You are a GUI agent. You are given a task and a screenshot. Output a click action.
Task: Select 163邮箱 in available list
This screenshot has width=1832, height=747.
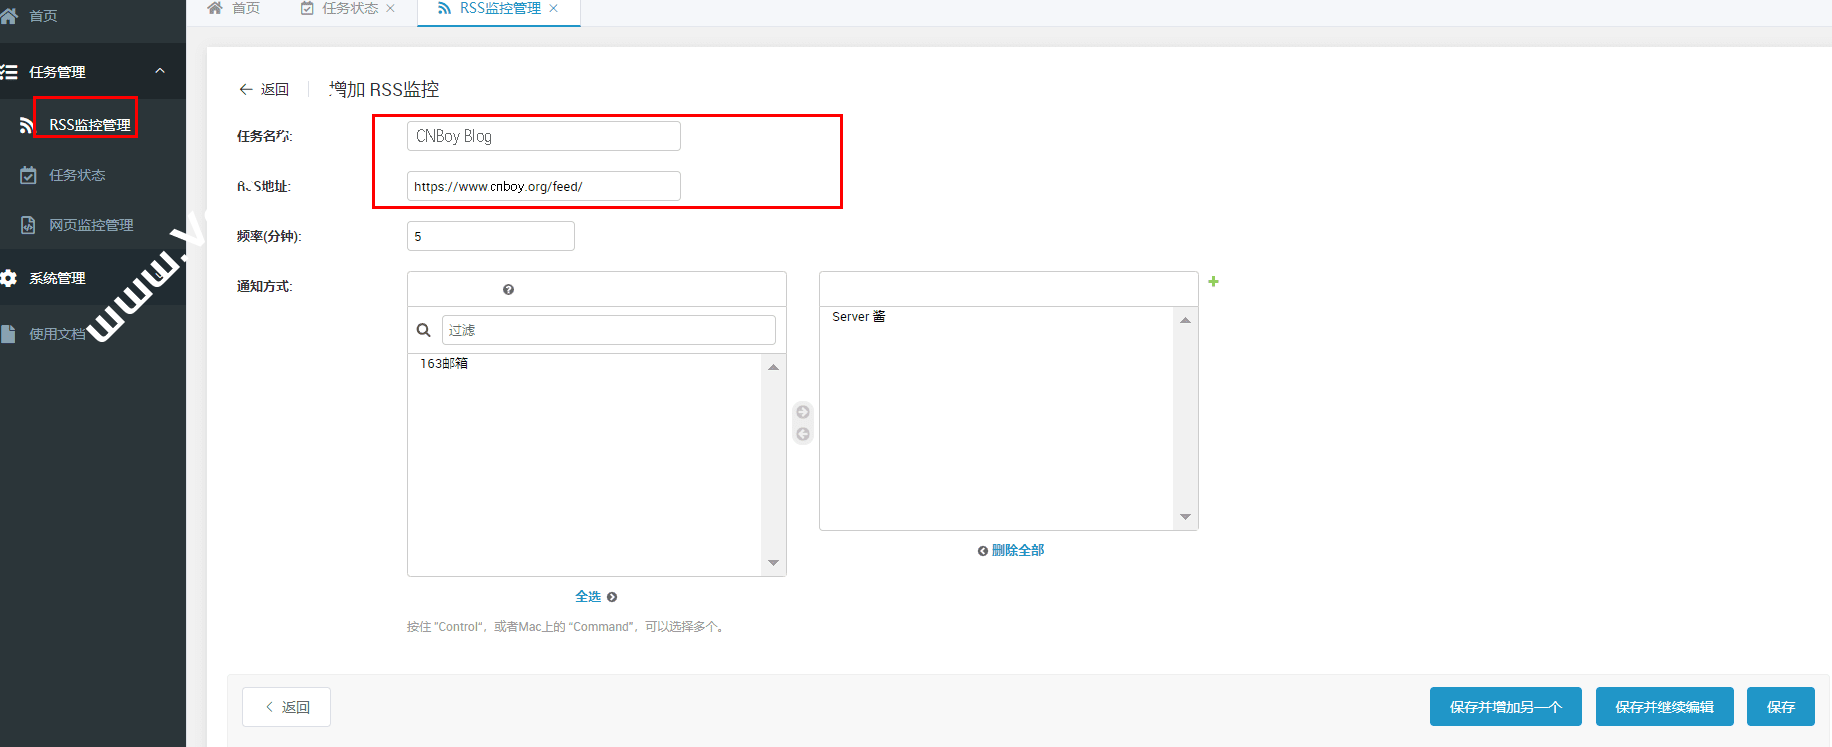point(444,363)
